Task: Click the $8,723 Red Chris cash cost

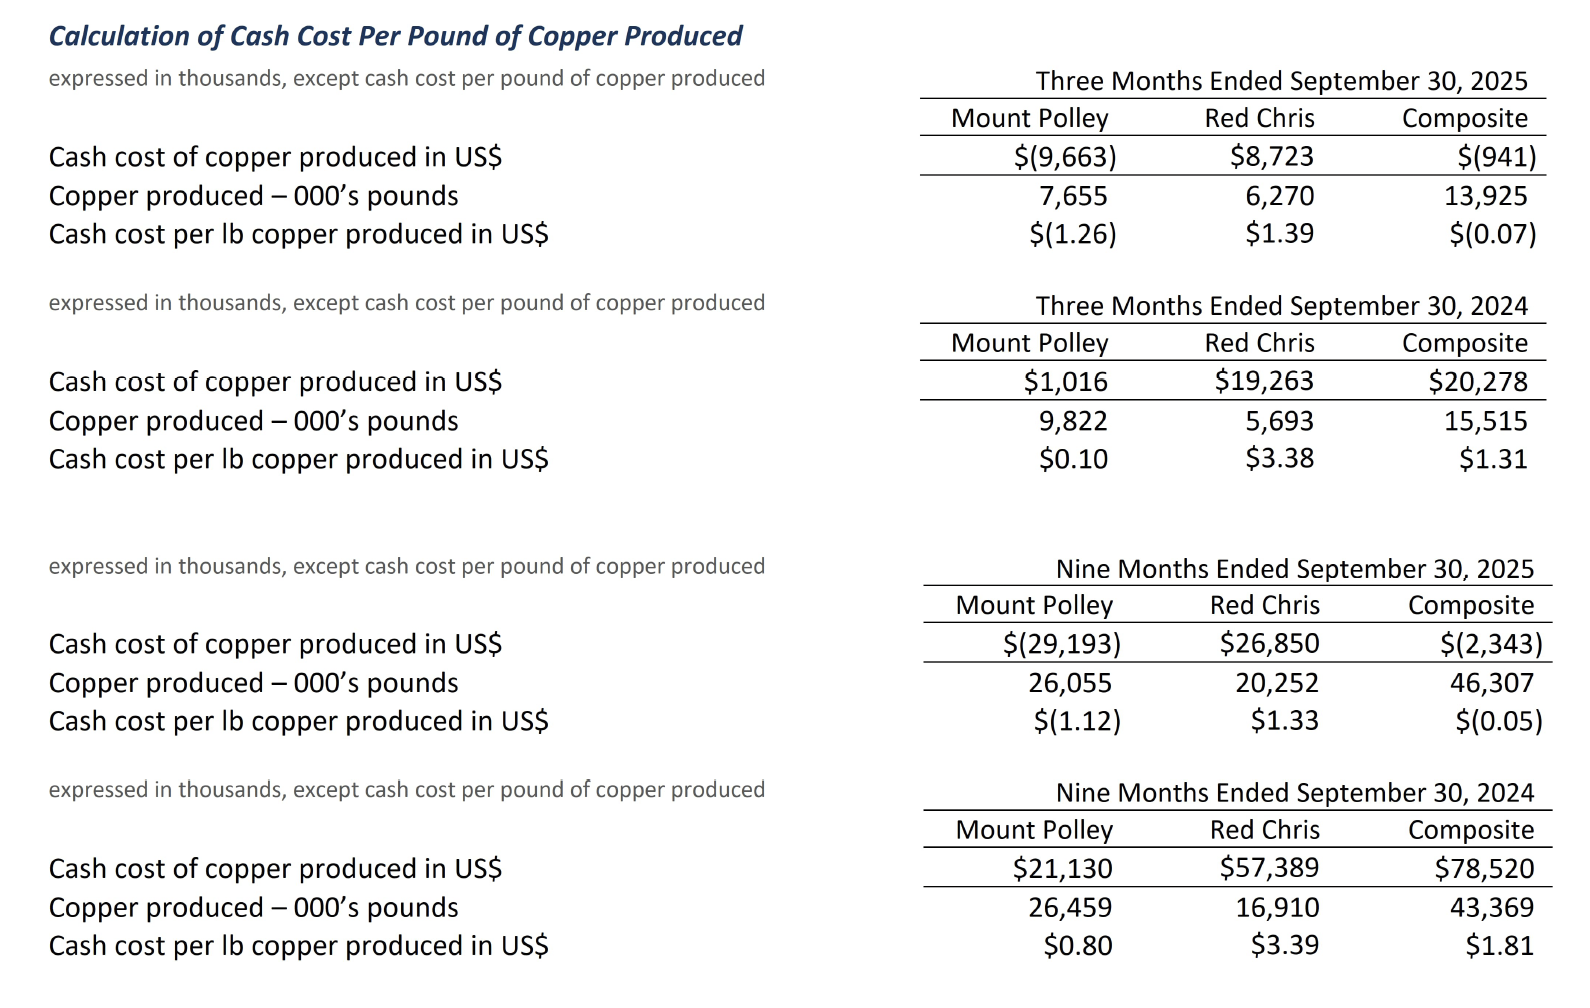Action: pyautogui.click(x=1271, y=156)
